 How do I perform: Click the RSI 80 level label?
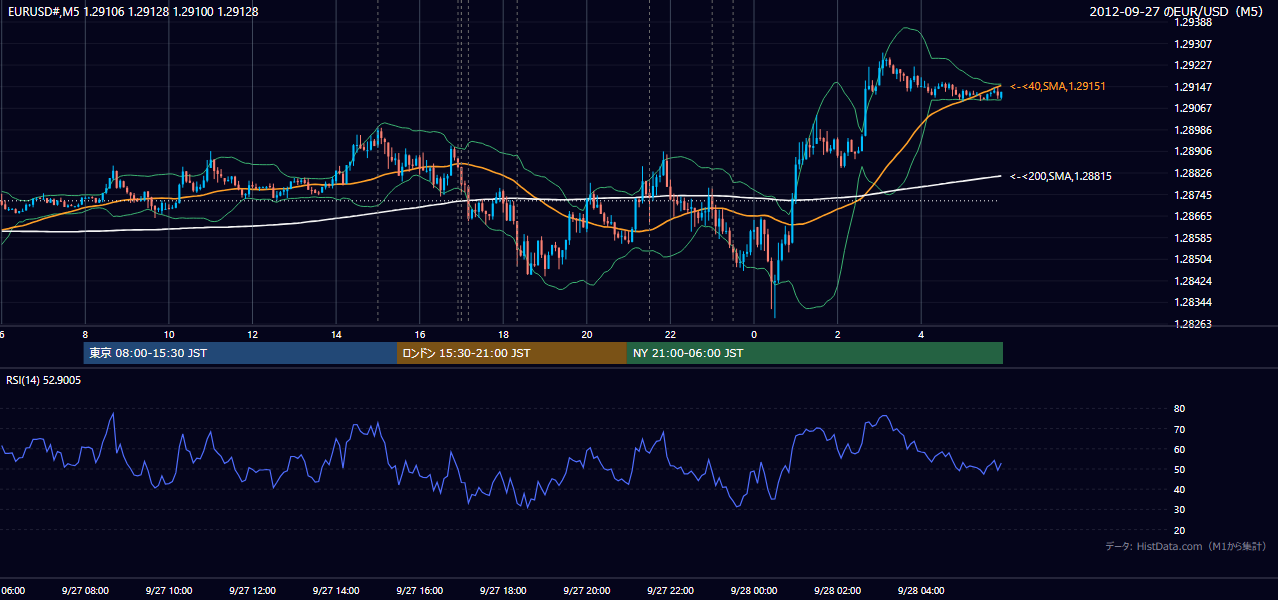(1180, 409)
